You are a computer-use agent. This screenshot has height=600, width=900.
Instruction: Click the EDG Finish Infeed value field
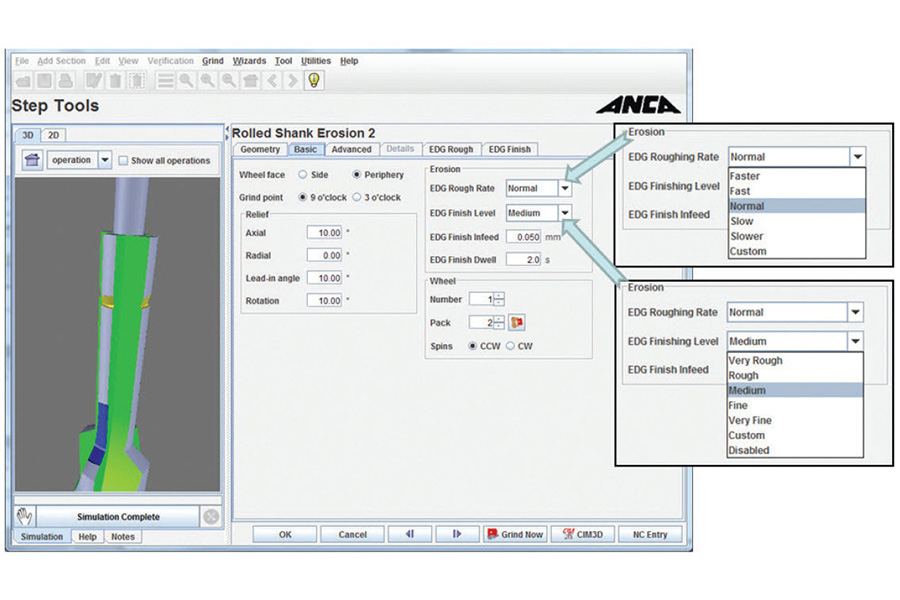523,237
